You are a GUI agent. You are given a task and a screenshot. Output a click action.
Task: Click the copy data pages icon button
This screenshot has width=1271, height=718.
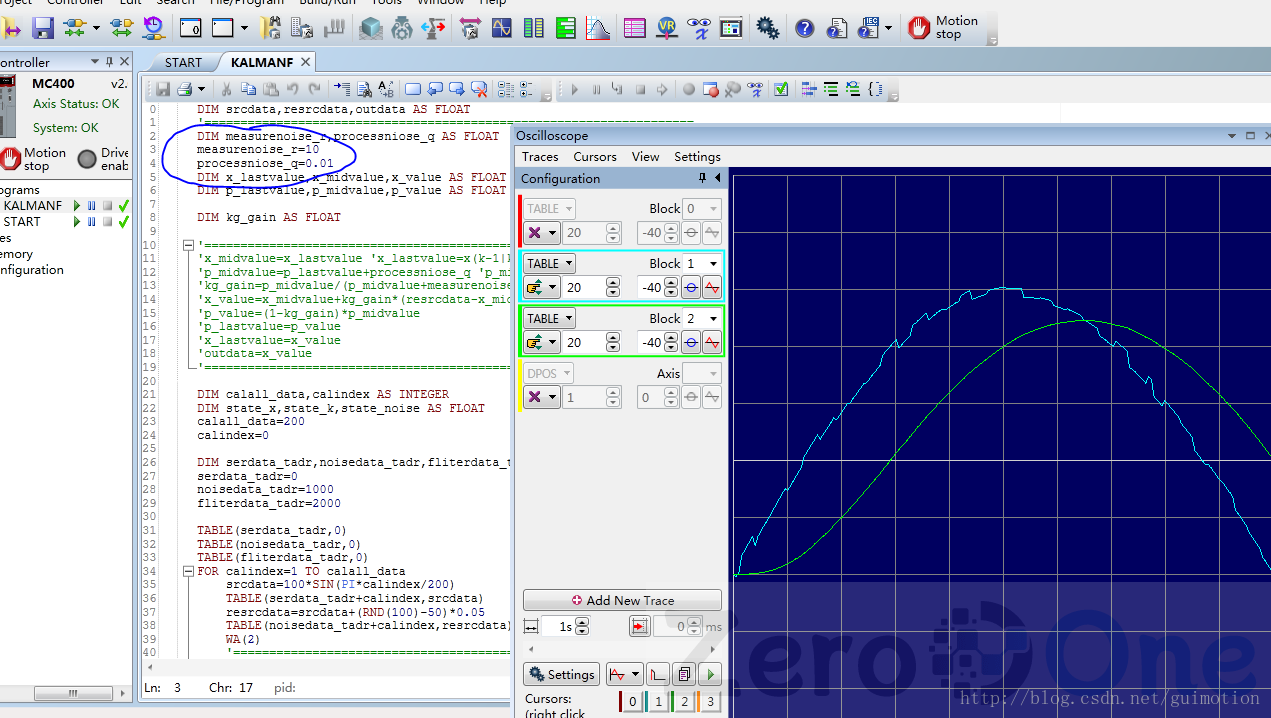(684, 674)
